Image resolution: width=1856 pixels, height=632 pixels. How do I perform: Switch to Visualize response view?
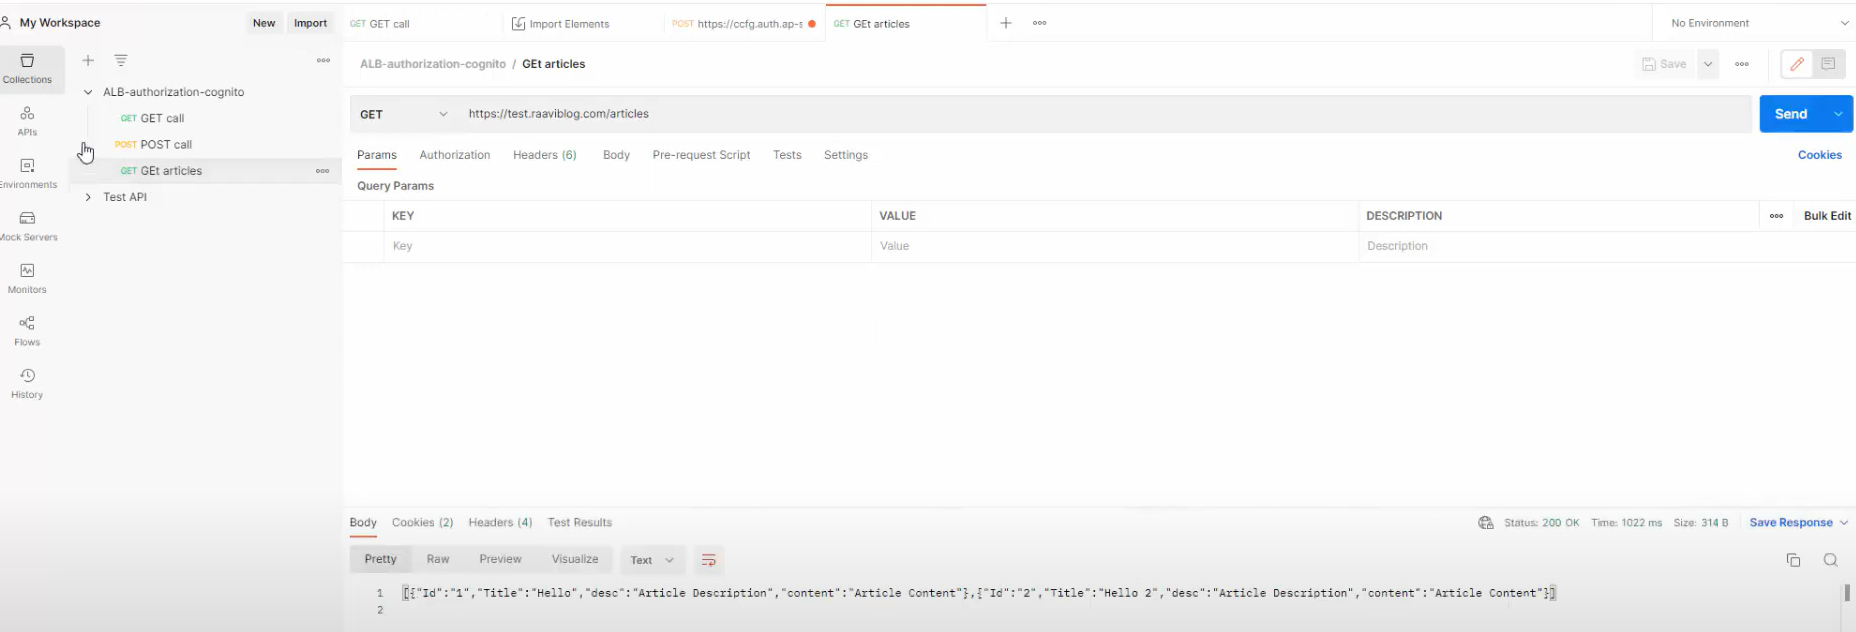(x=575, y=560)
